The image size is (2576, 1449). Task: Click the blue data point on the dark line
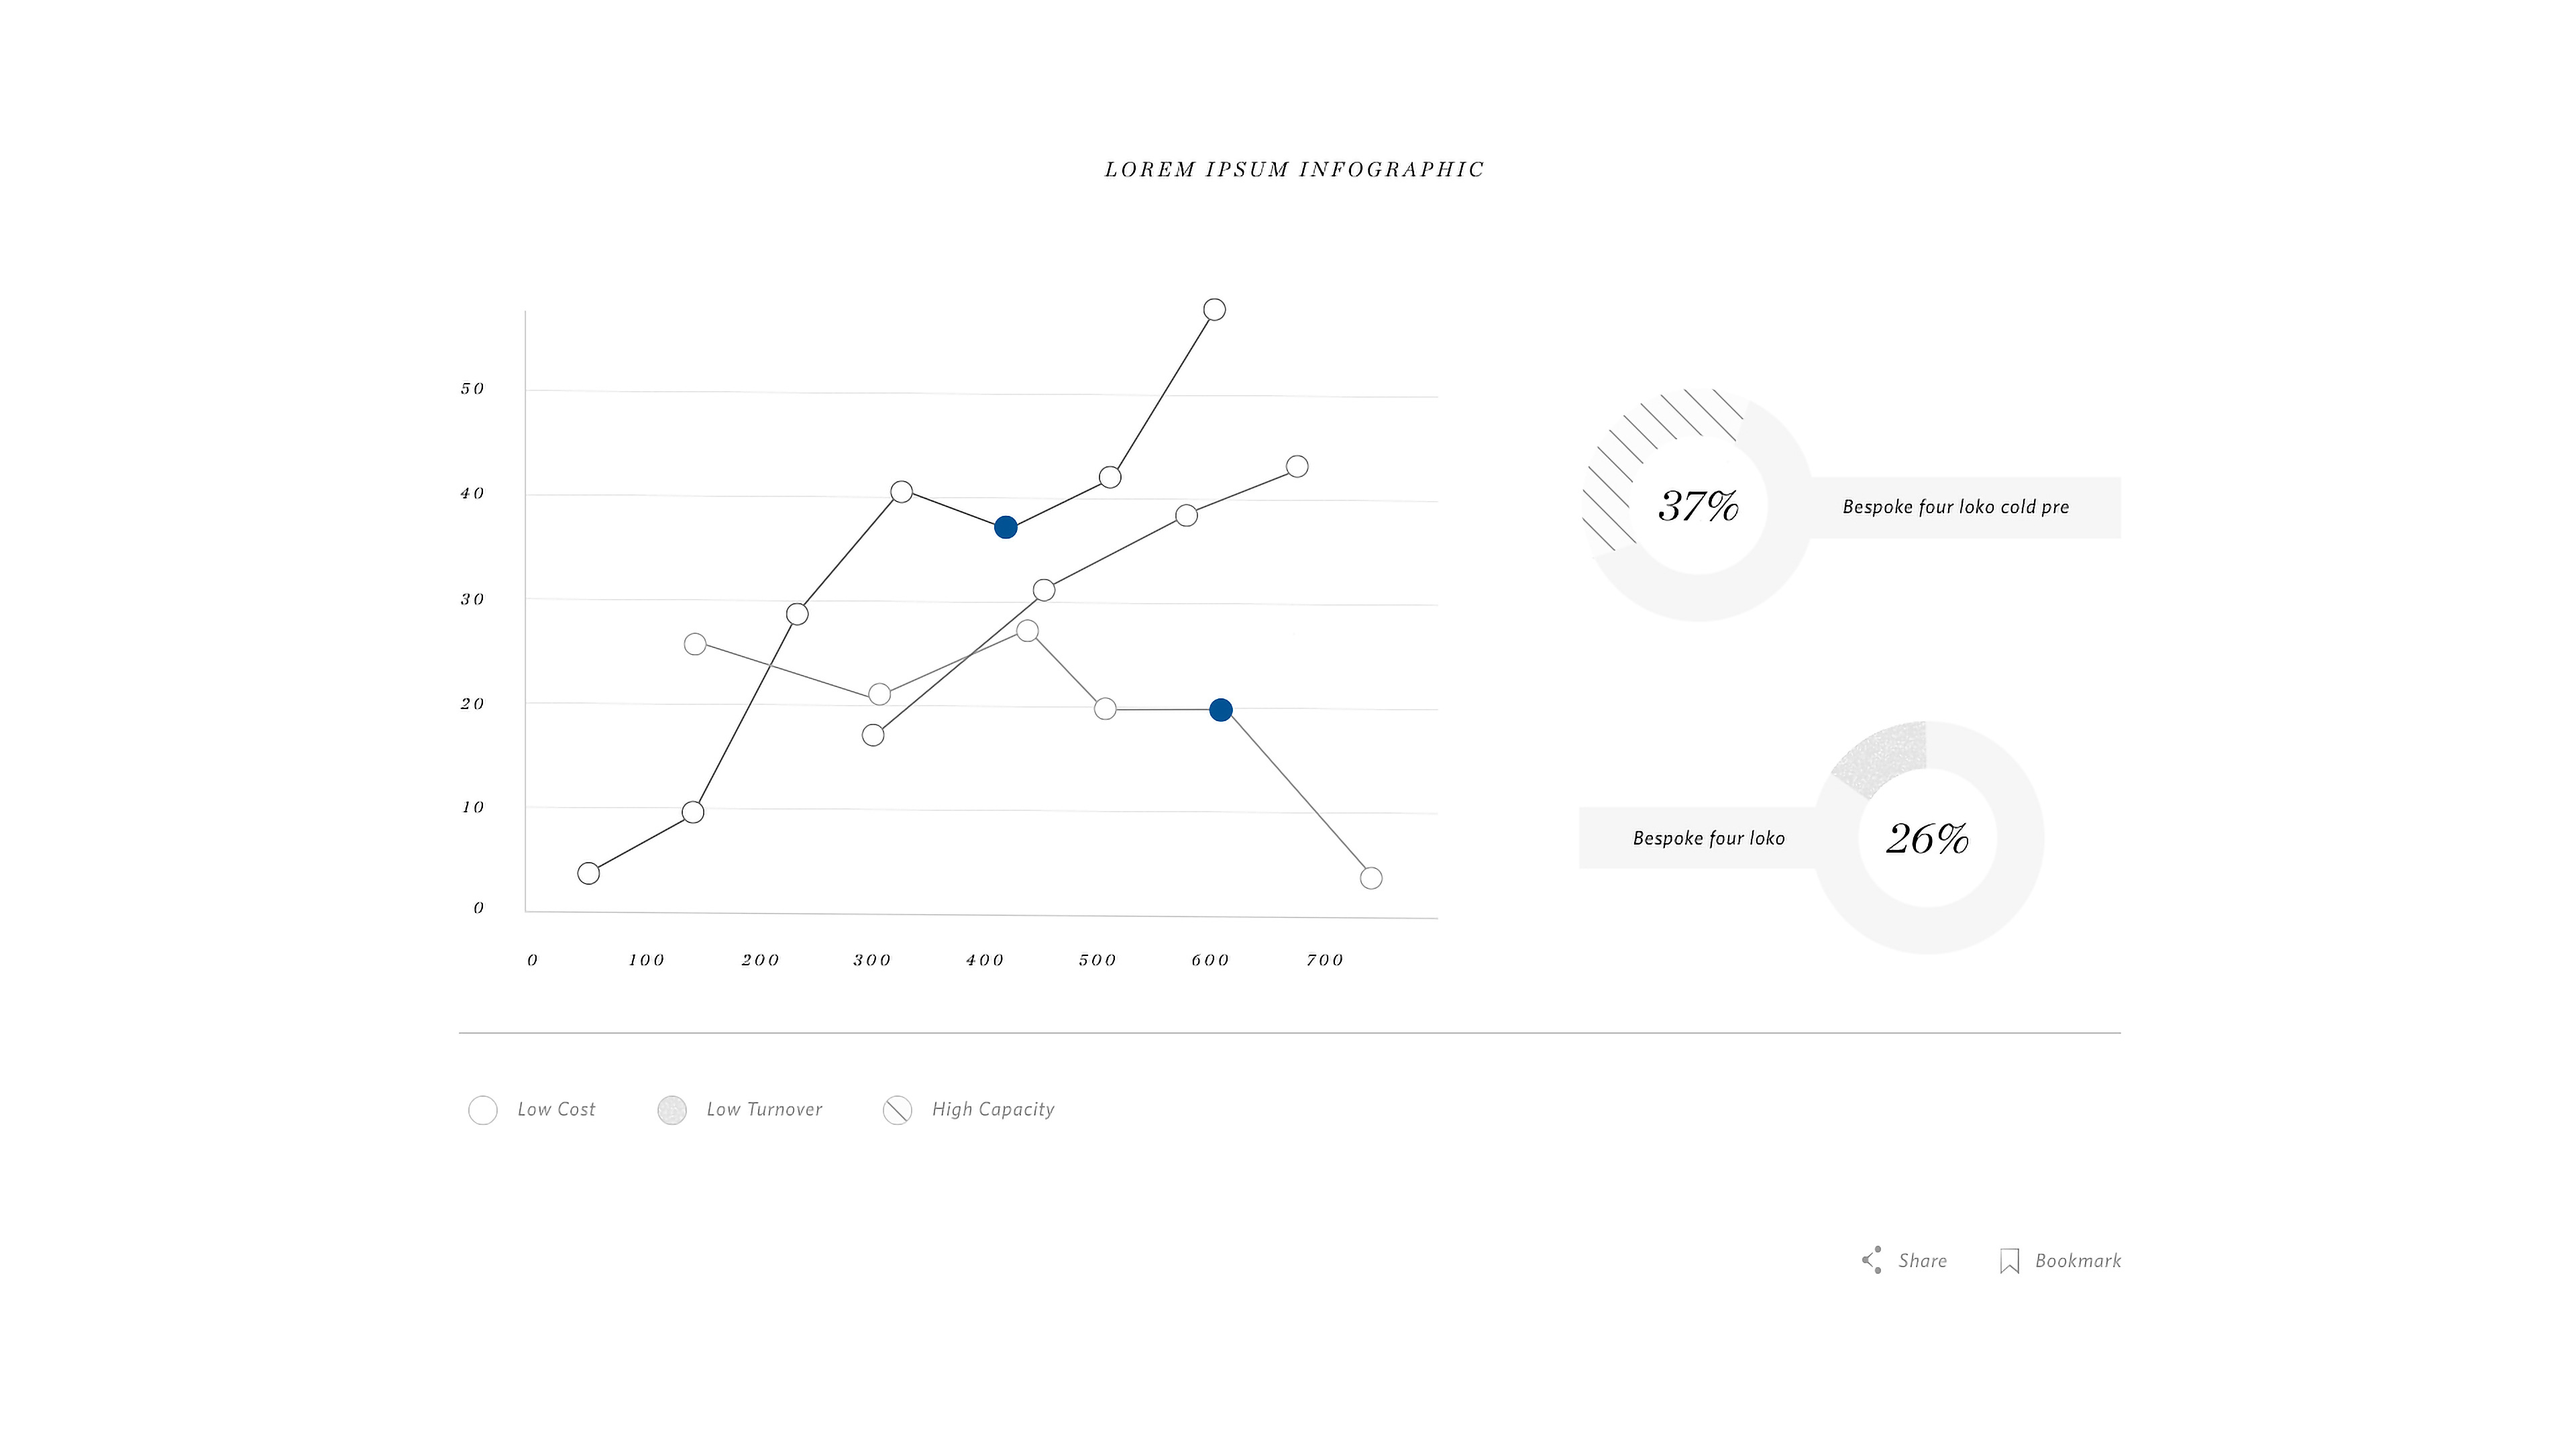(x=1006, y=527)
